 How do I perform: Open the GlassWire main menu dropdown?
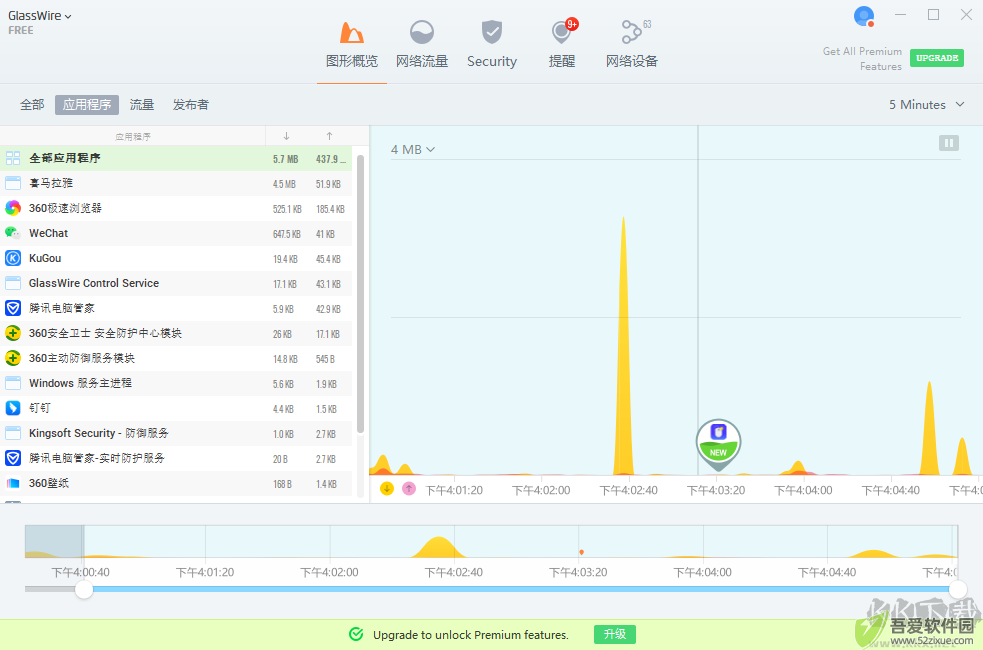[39, 16]
